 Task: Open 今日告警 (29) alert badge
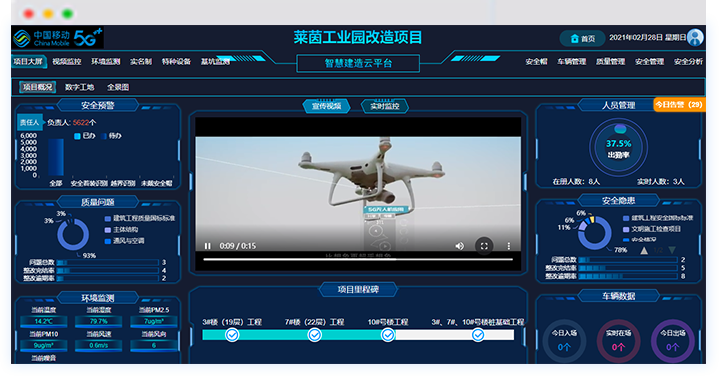[x=679, y=105]
